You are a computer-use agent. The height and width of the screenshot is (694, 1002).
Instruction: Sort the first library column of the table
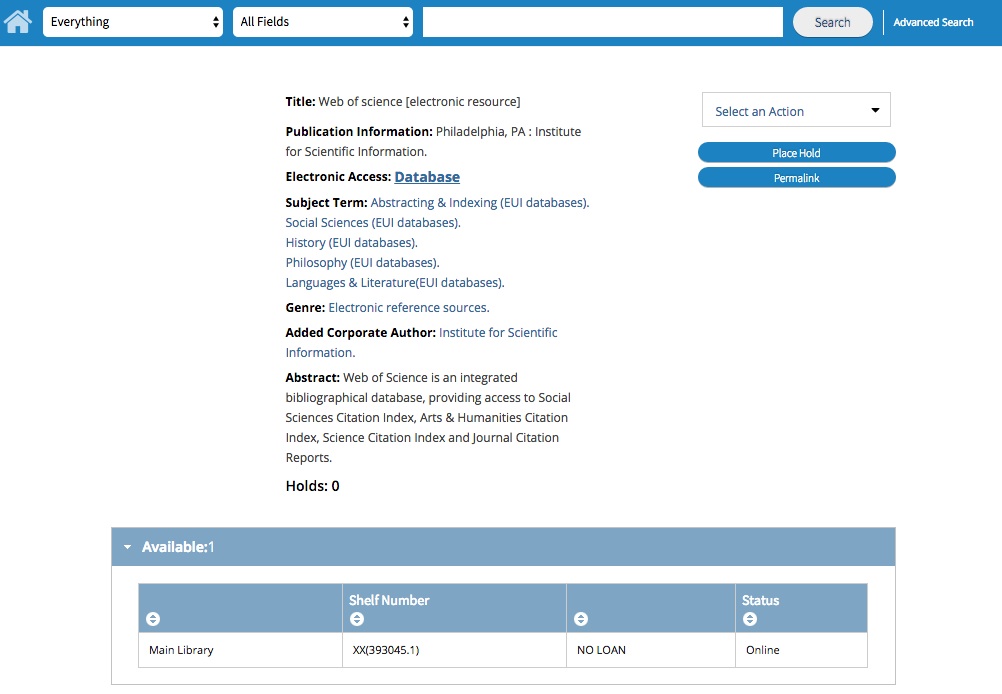152,619
